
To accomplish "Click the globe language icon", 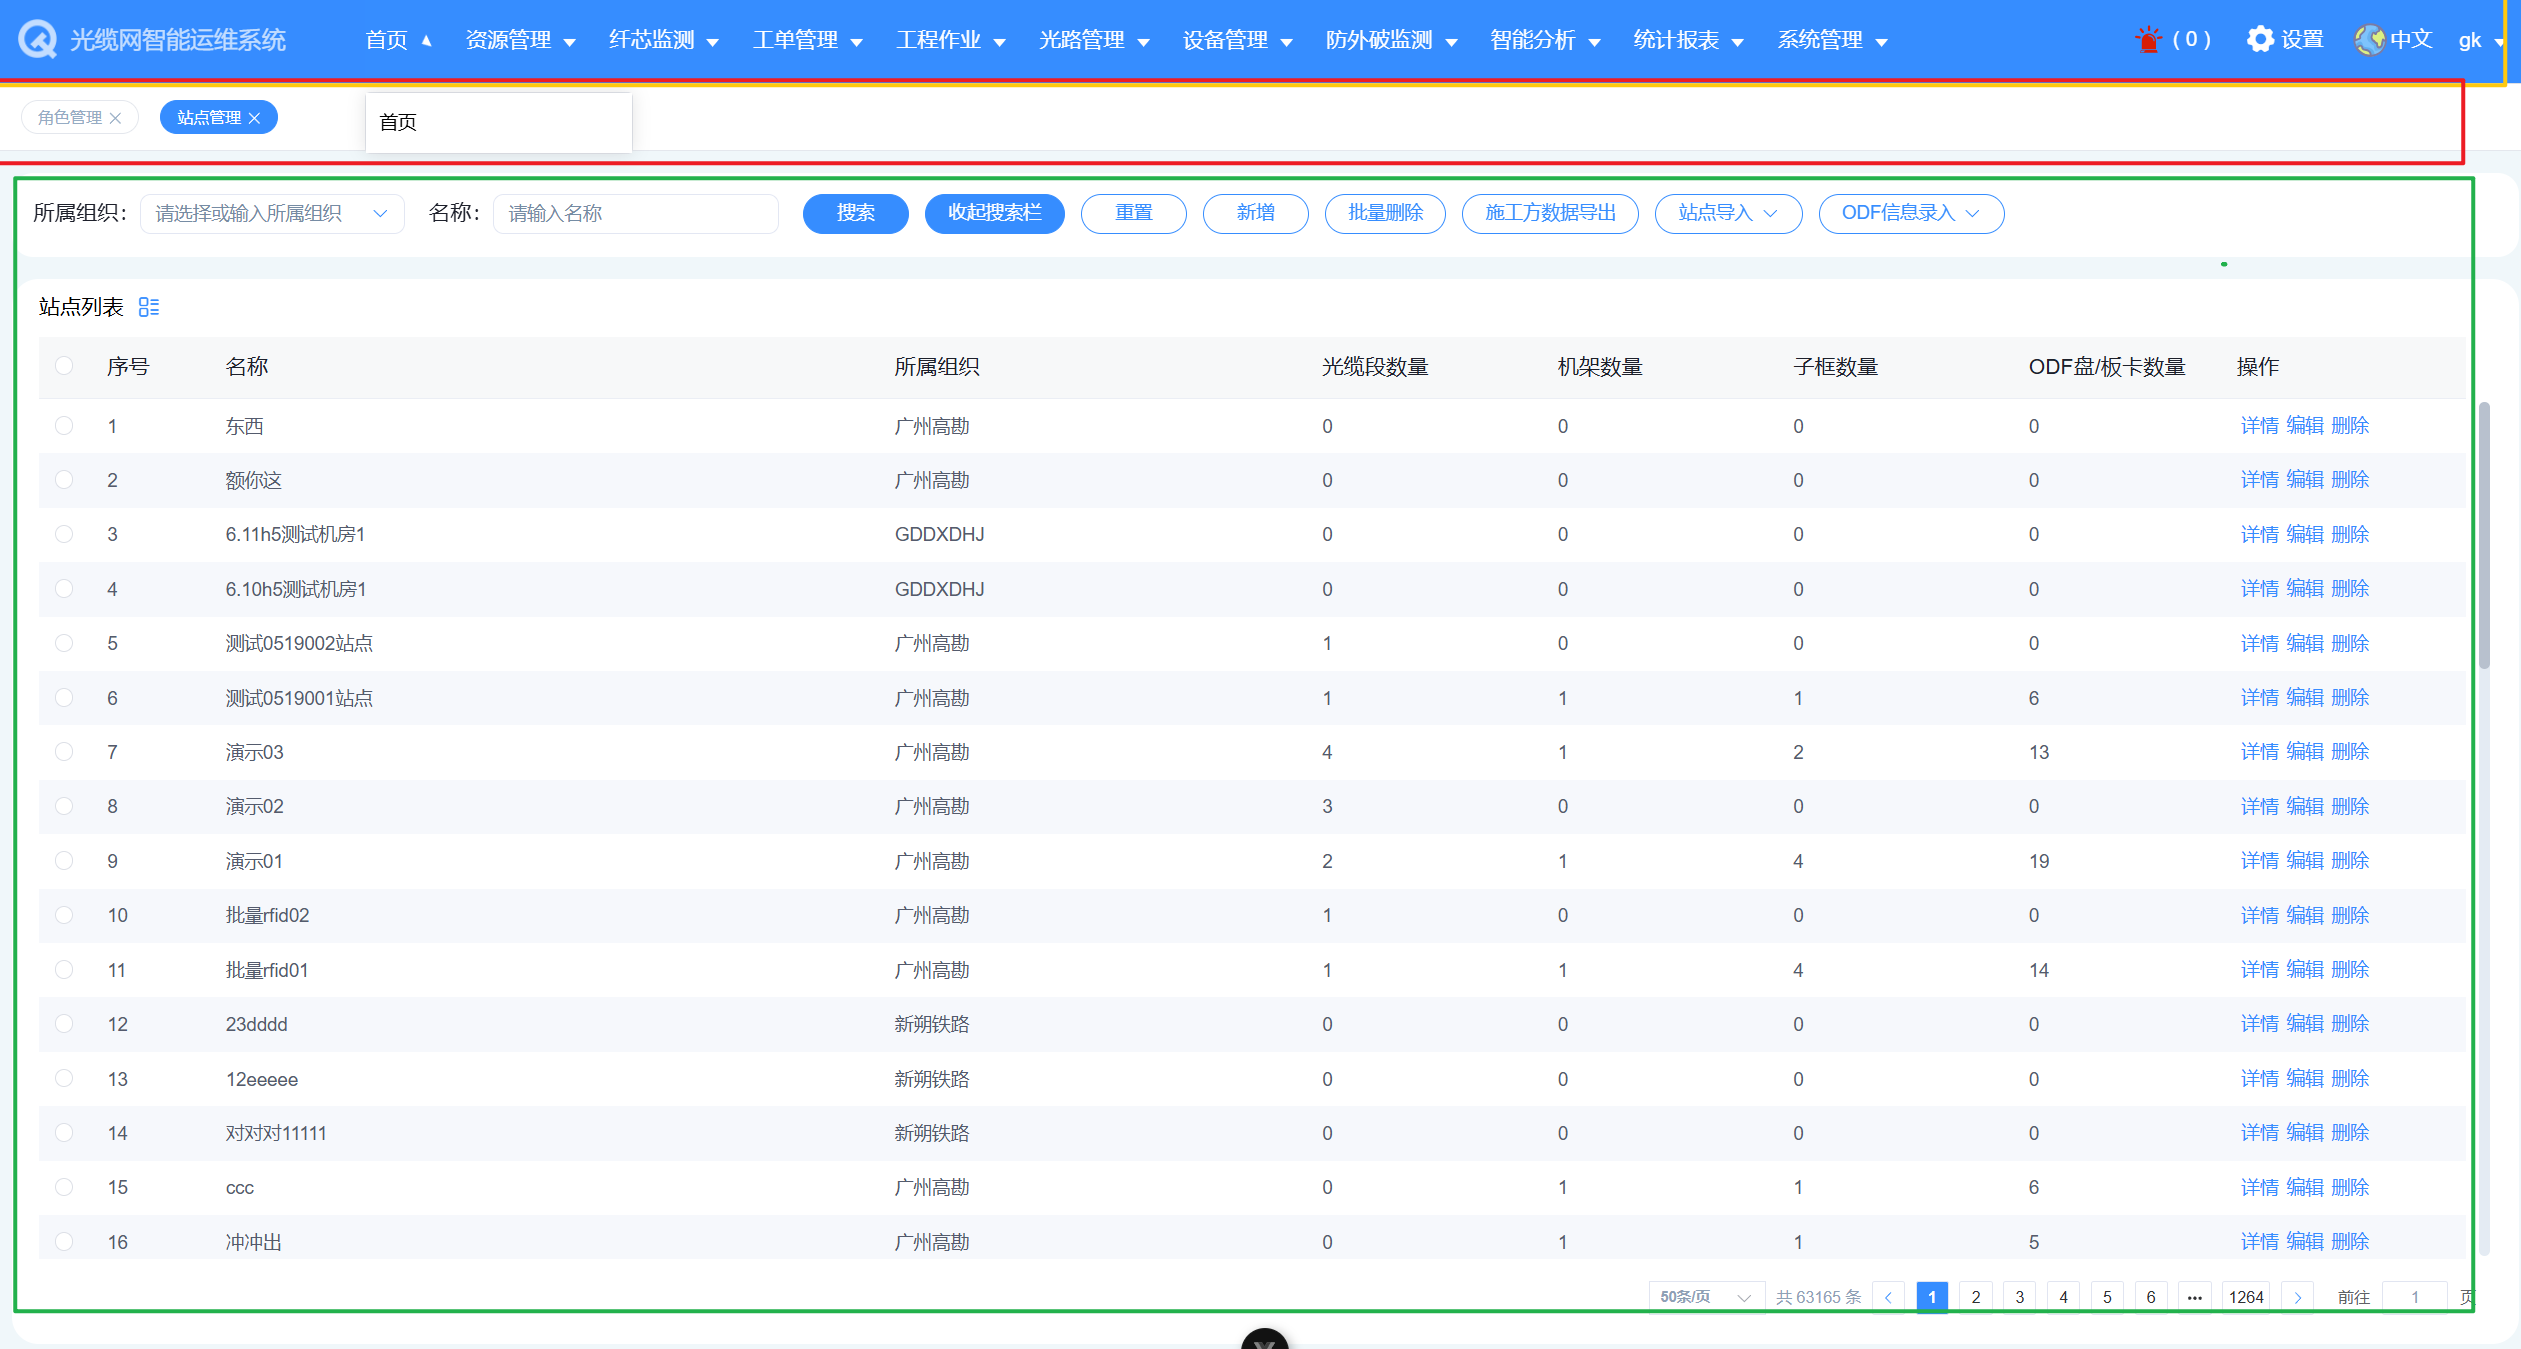I will [x=2369, y=40].
